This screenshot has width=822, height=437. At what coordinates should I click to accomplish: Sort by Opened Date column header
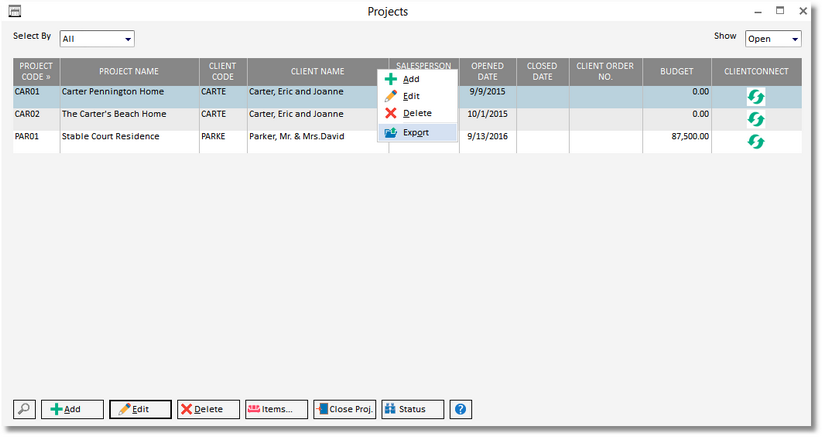click(488, 72)
